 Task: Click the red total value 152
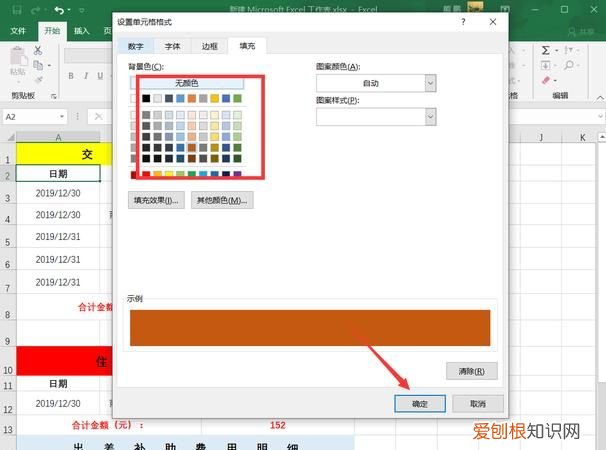[x=277, y=426]
